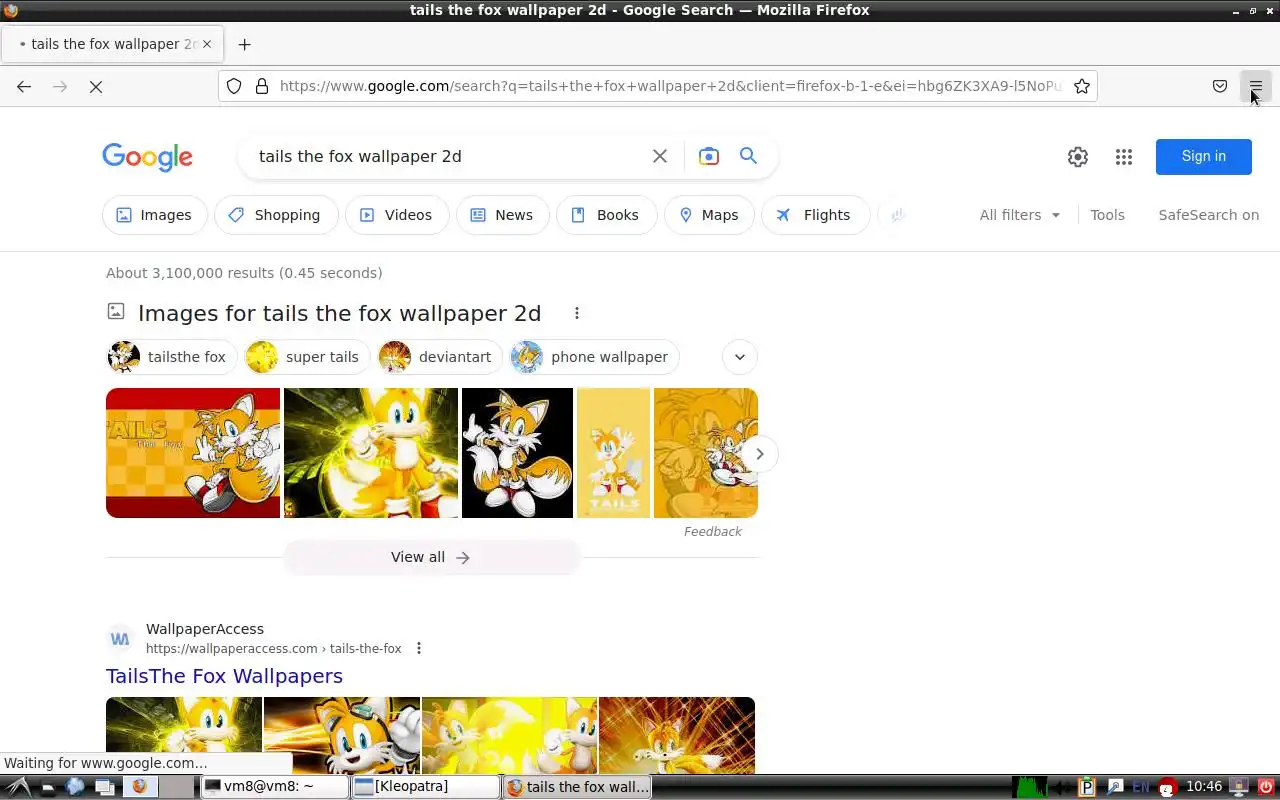The height and width of the screenshot is (800, 1280).
Task: Open Google settings gear
Action: (1077, 157)
